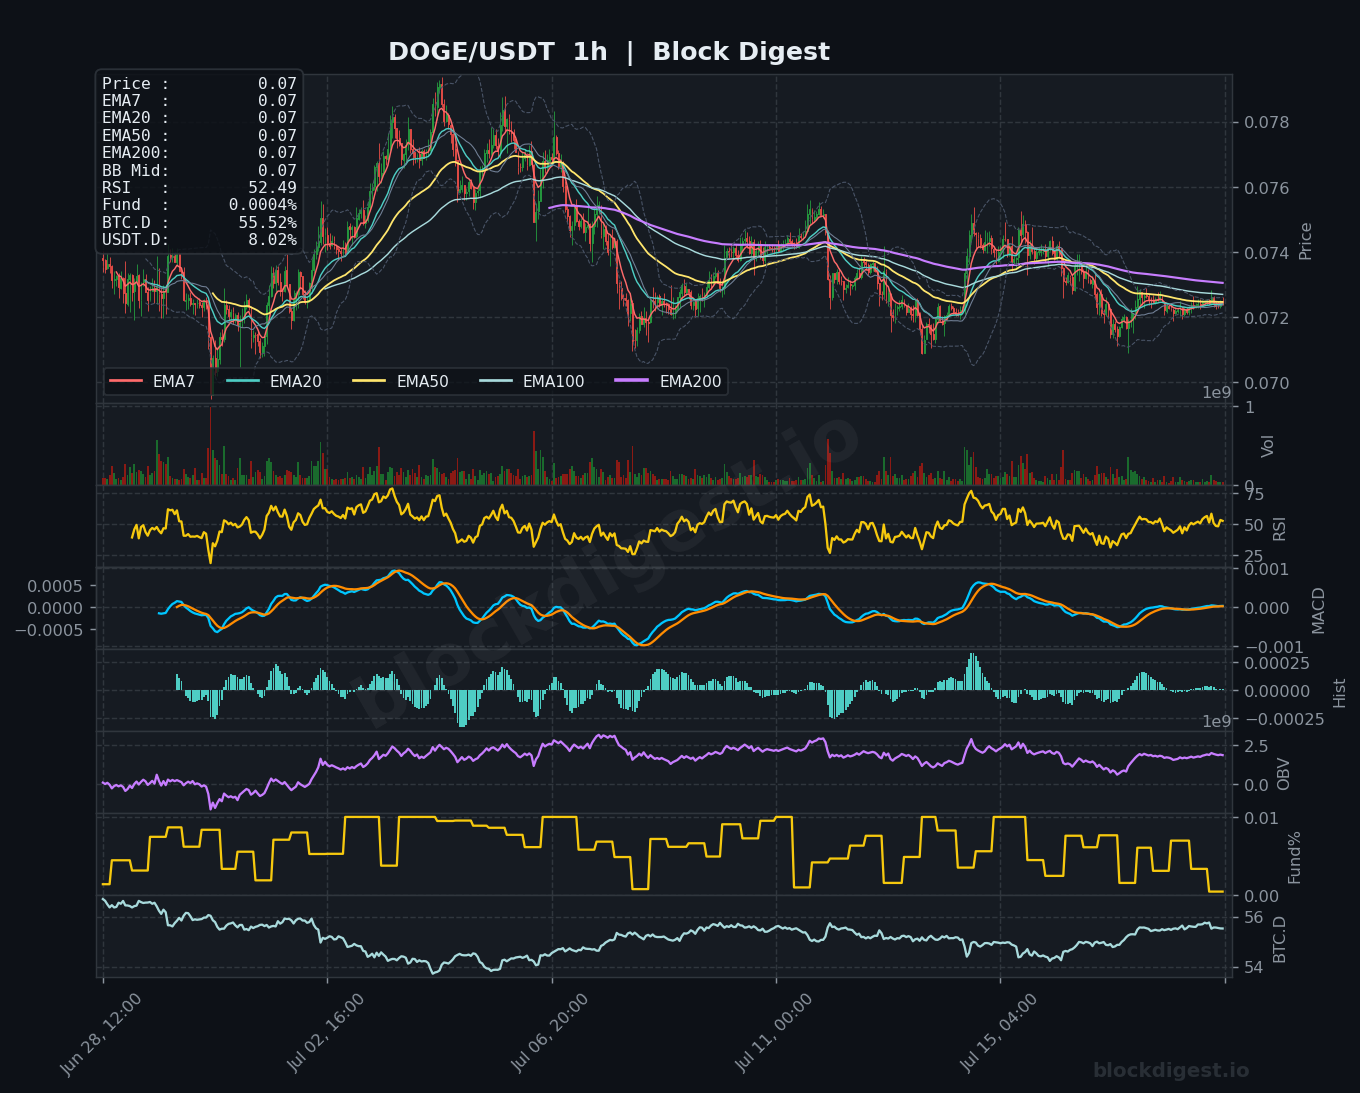The width and height of the screenshot is (1360, 1093).
Task: Click the Price axis title
Action: coord(1305,241)
